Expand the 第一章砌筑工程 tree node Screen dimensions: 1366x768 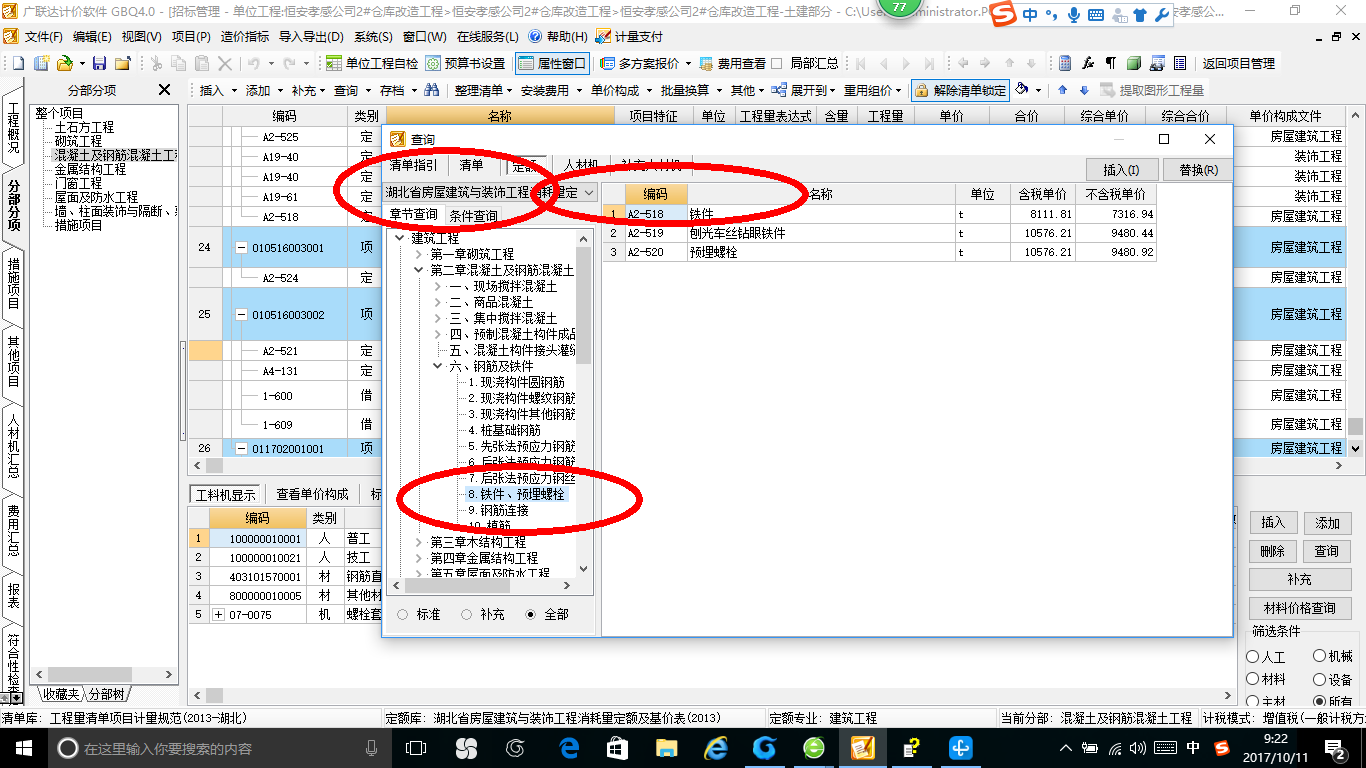pos(419,254)
